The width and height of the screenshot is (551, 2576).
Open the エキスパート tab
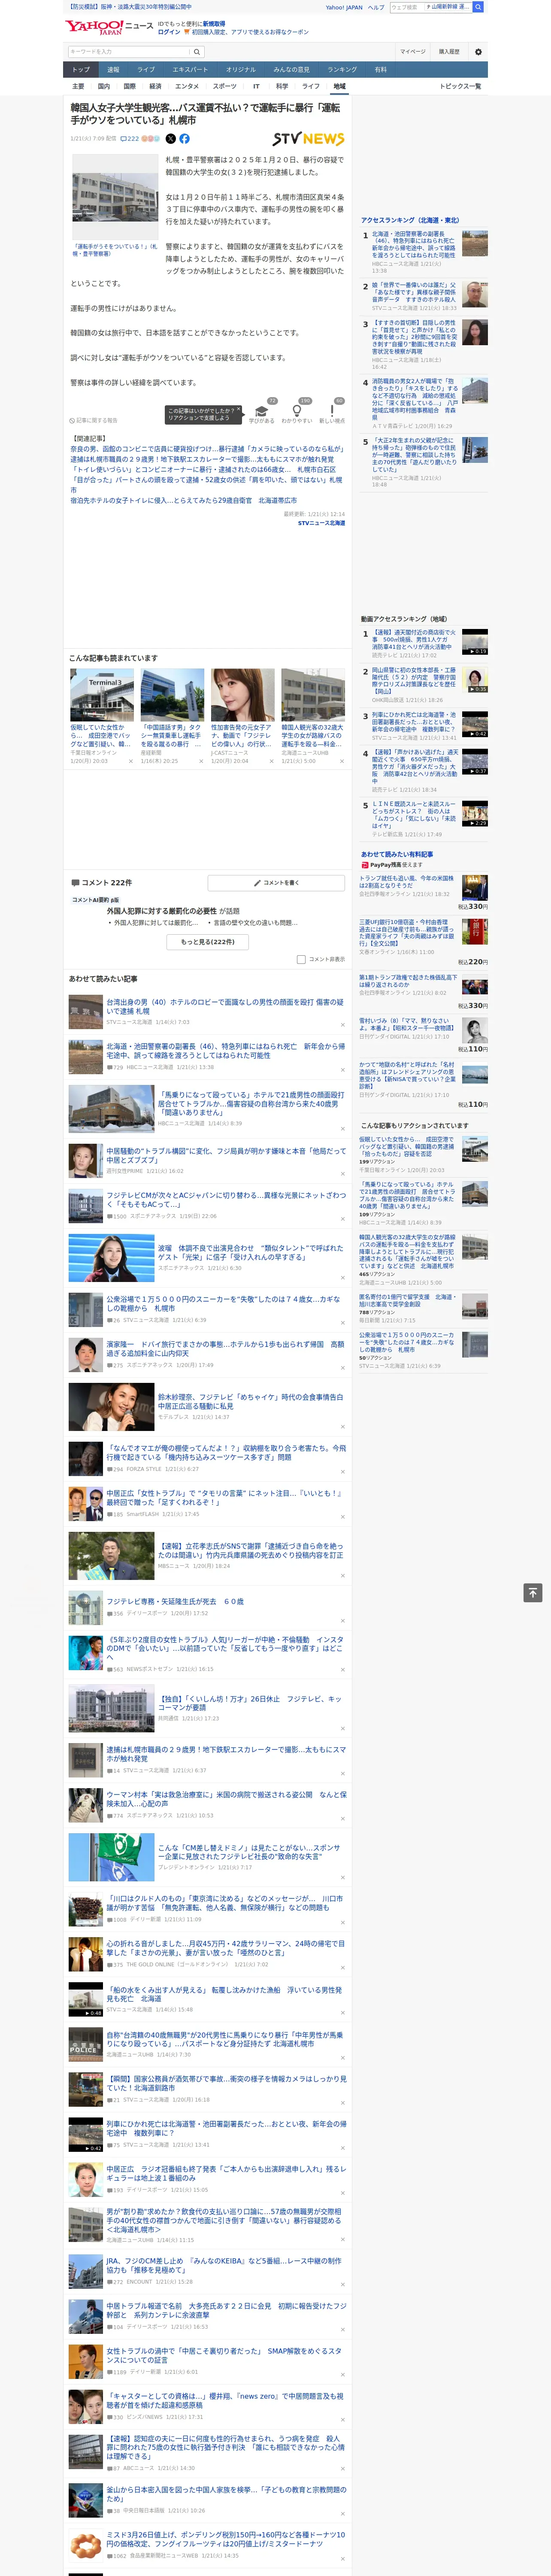[190, 70]
